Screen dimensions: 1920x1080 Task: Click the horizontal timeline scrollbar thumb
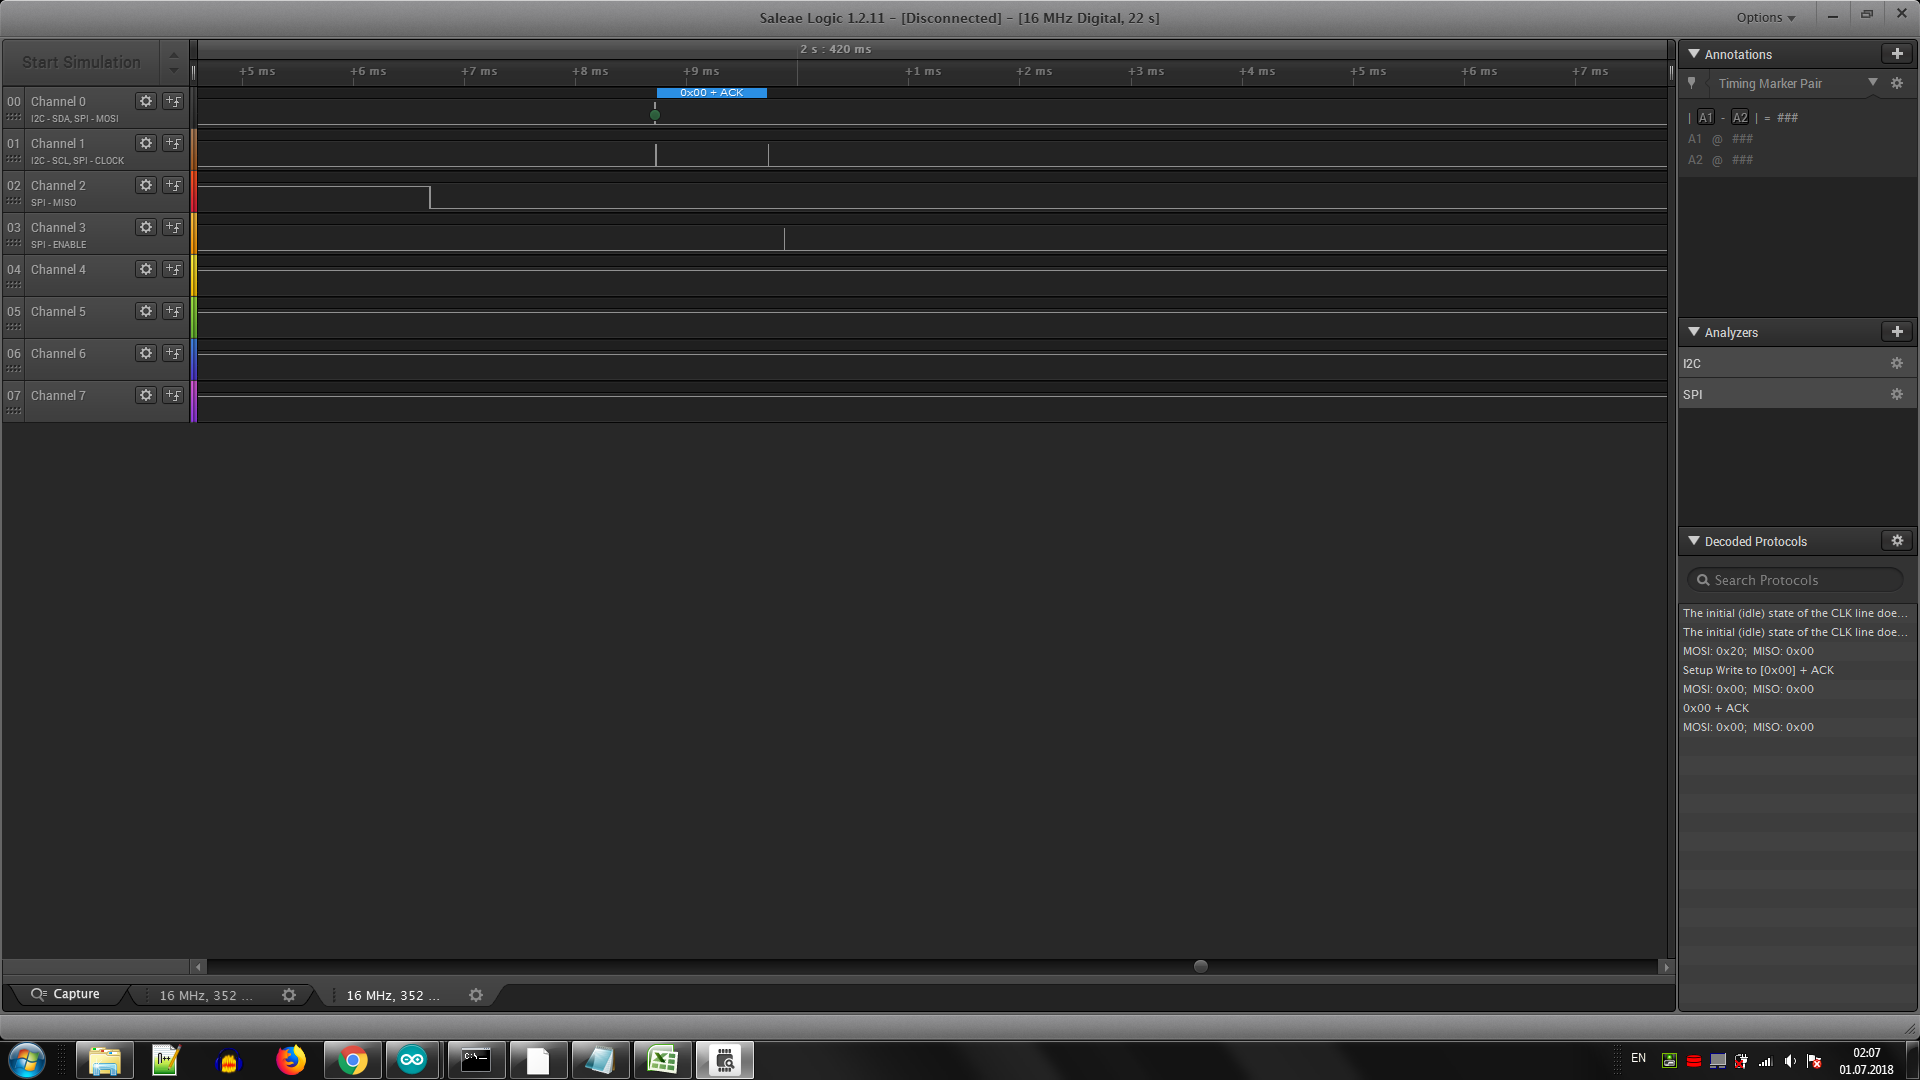point(1200,966)
